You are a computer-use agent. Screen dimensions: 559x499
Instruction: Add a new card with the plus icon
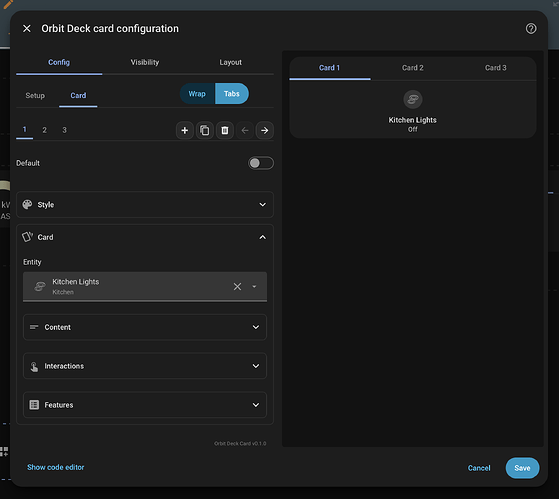(185, 130)
